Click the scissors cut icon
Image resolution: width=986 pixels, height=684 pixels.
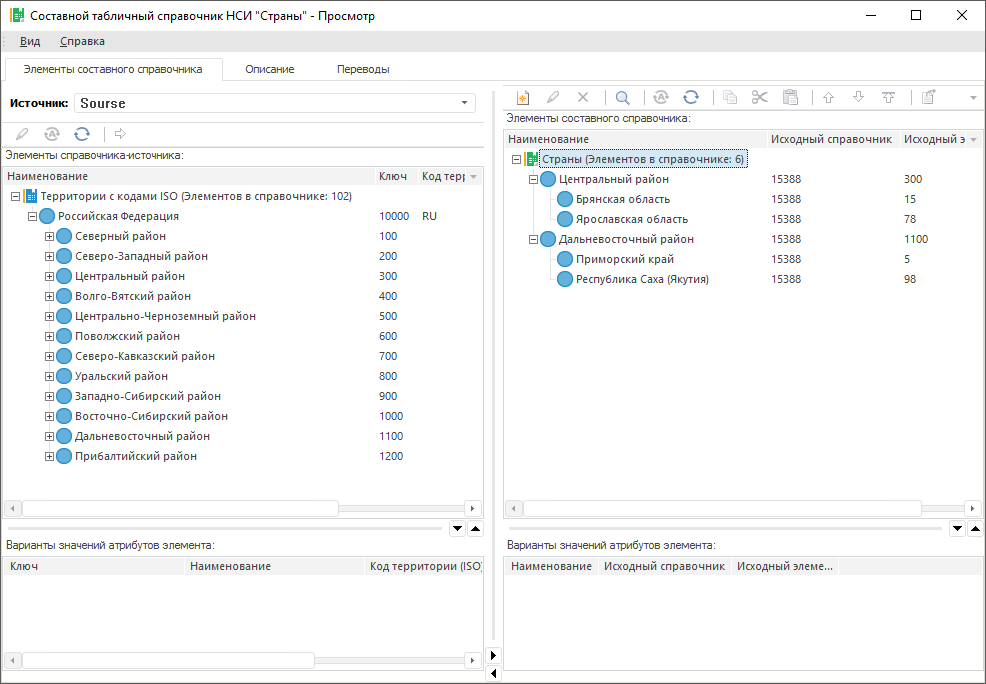point(760,98)
